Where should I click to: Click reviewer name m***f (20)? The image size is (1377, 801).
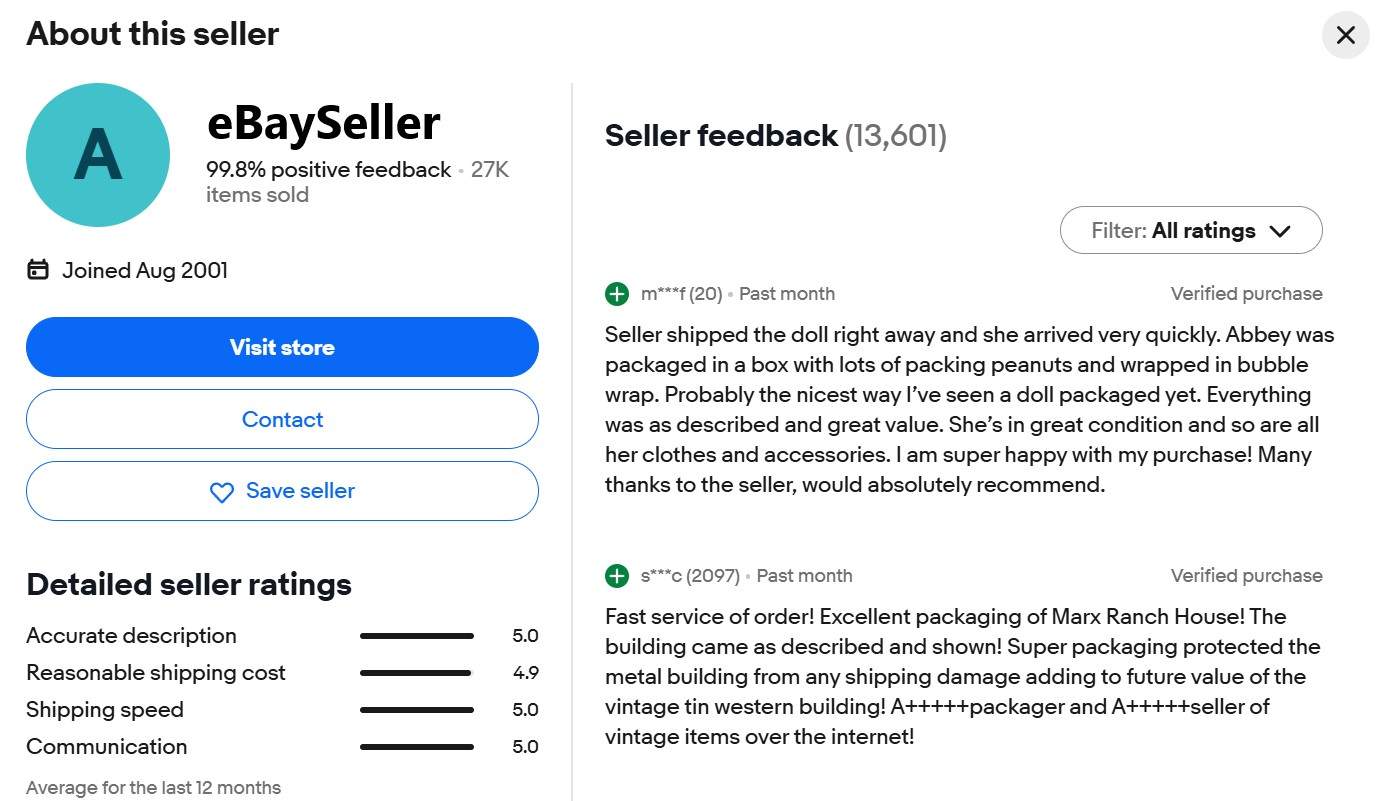pyautogui.click(x=681, y=294)
